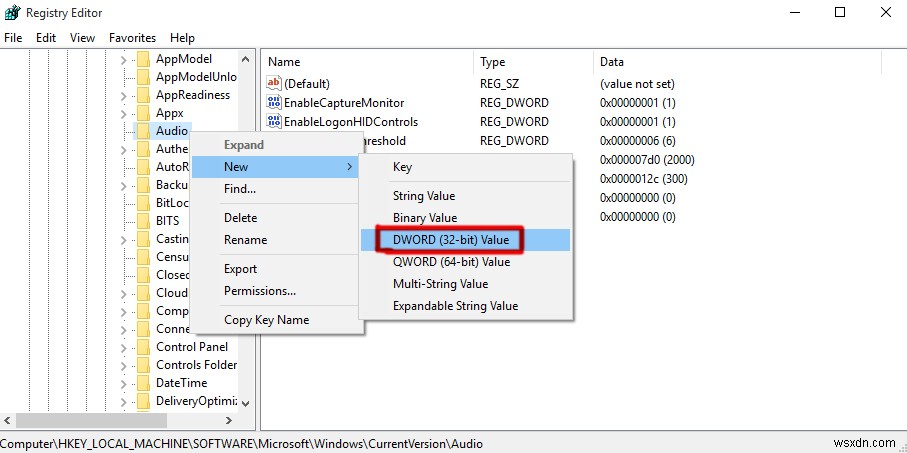Screen dimensions: 907x453
Task: Maximize the Registry Editor window
Action: pos(840,12)
